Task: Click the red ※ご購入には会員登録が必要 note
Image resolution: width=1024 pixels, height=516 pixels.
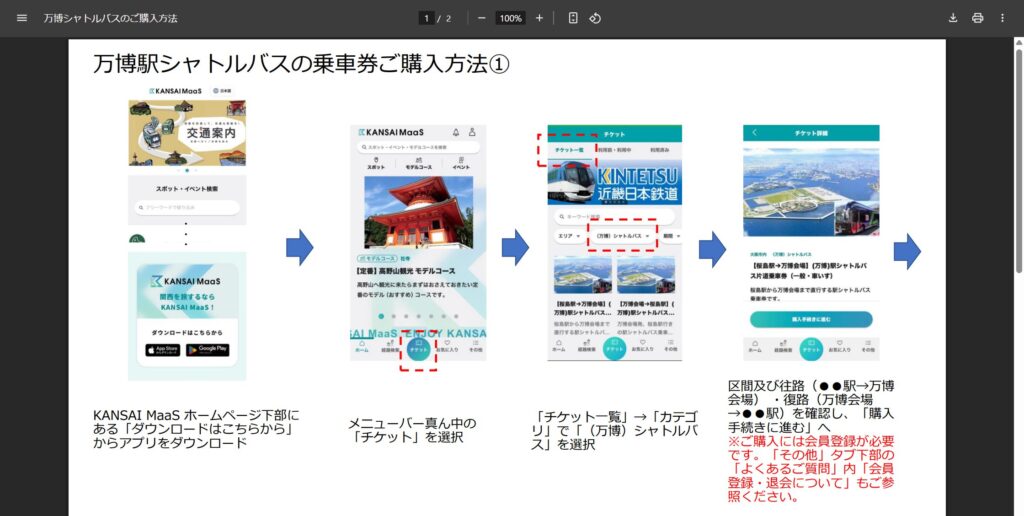Action: (x=811, y=468)
